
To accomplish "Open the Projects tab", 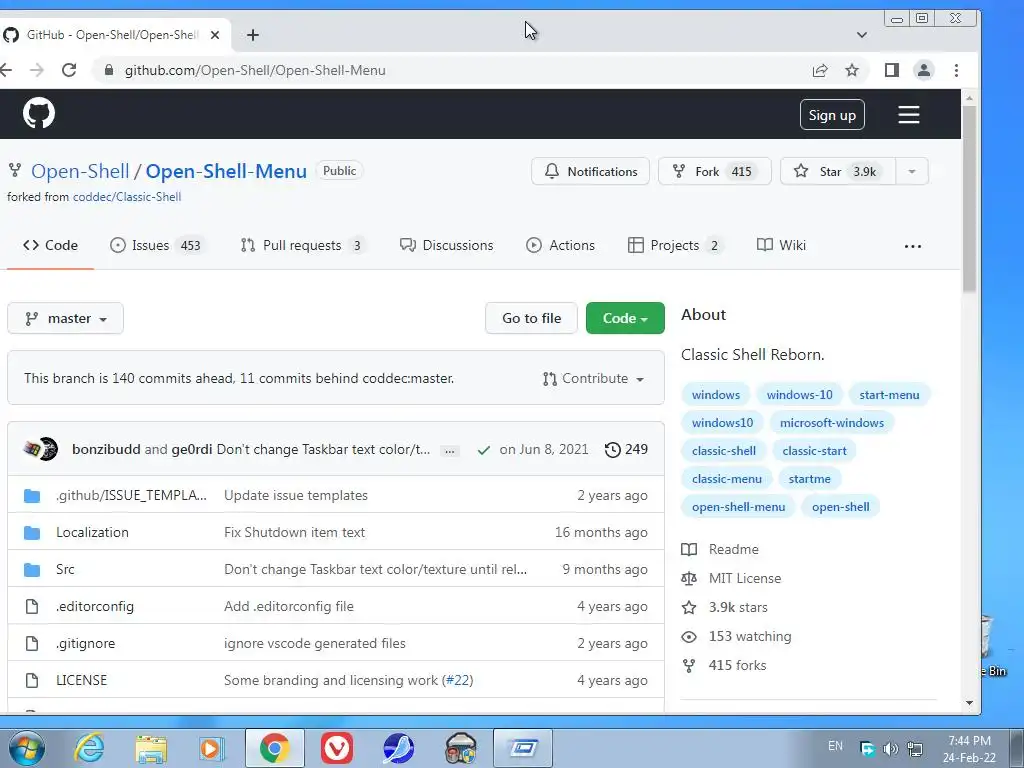I will coord(675,246).
